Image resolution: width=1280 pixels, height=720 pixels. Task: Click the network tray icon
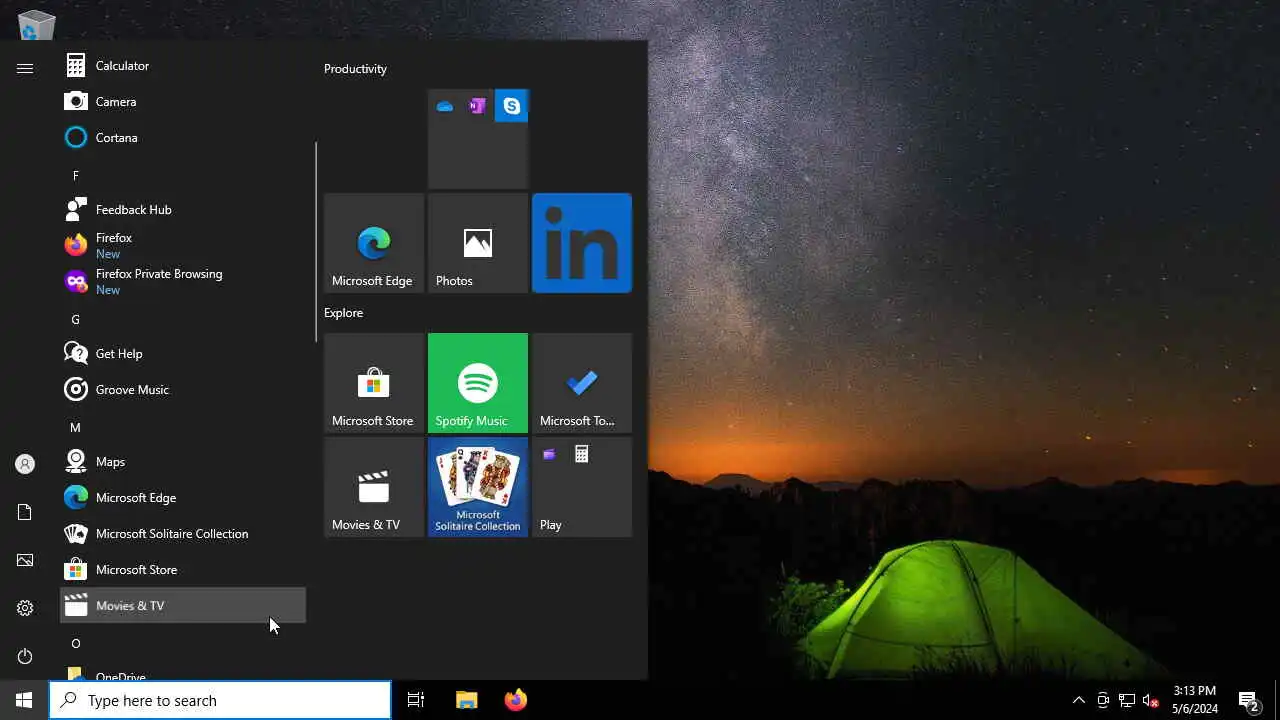(1126, 700)
